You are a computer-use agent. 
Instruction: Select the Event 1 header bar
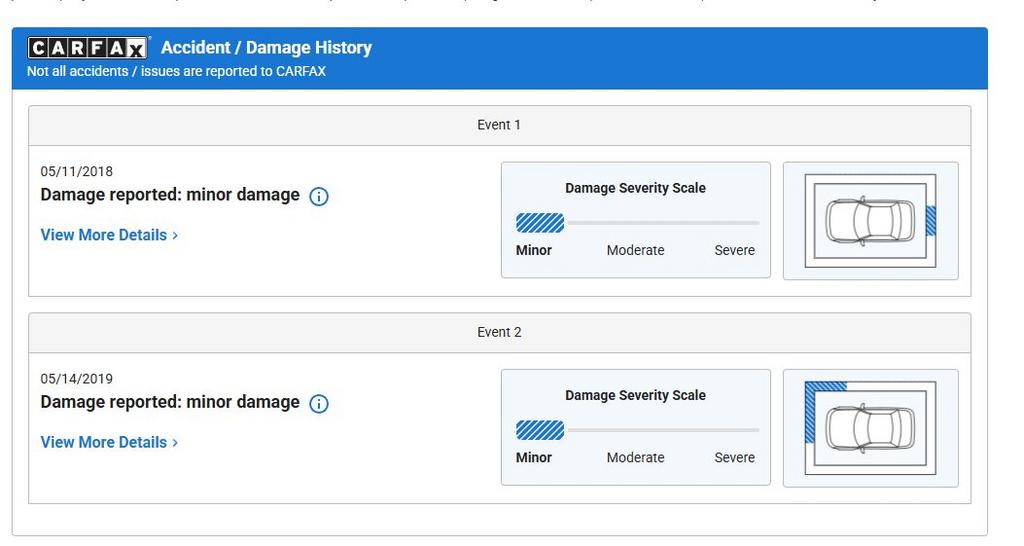click(500, 125)
